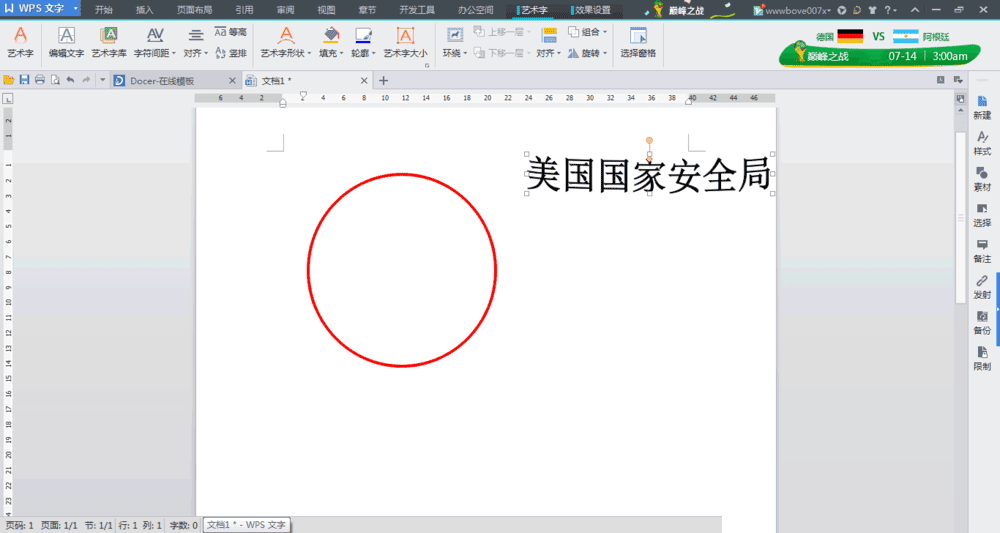Click the redo arrow icon
The width and height of the screenshot is (1000, 533).
pos(86,80)
